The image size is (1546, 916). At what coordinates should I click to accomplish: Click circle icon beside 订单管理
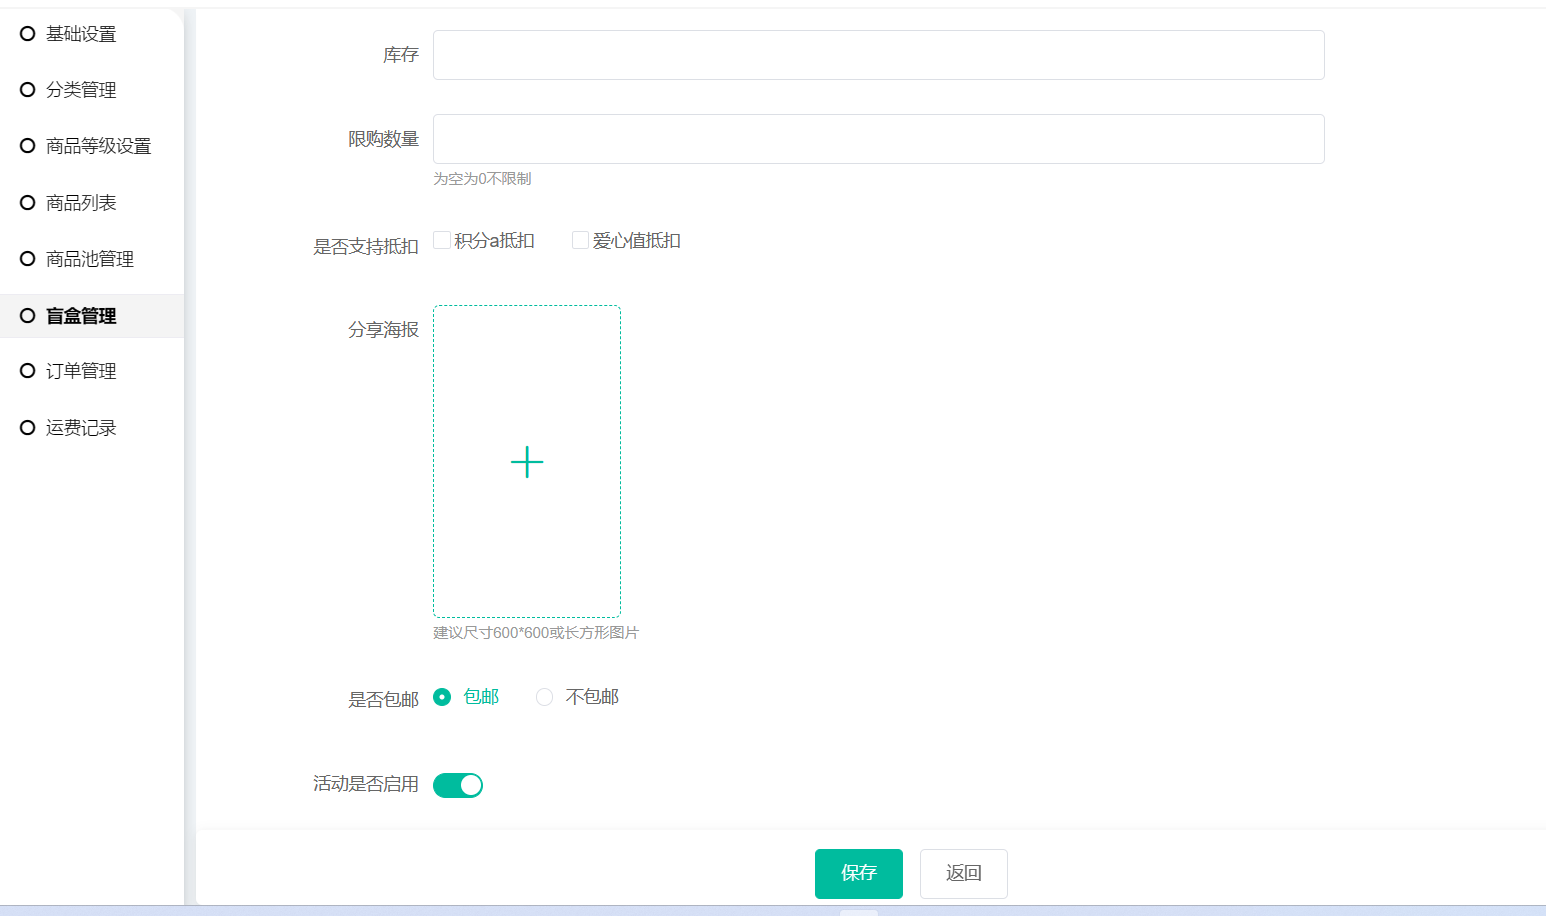coord(28,371)
